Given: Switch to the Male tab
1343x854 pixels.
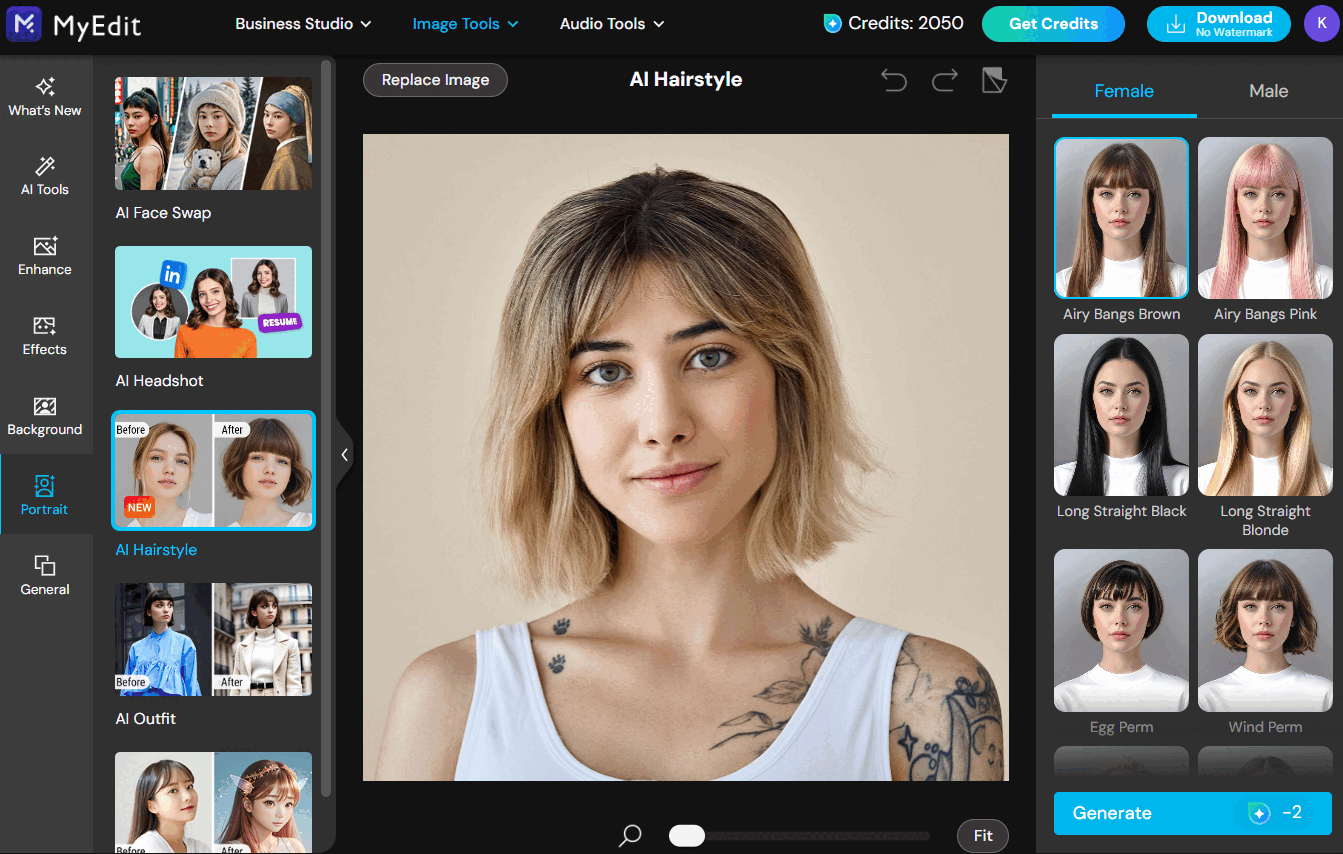Looking at the screenshot, I should pos(1268,91).
